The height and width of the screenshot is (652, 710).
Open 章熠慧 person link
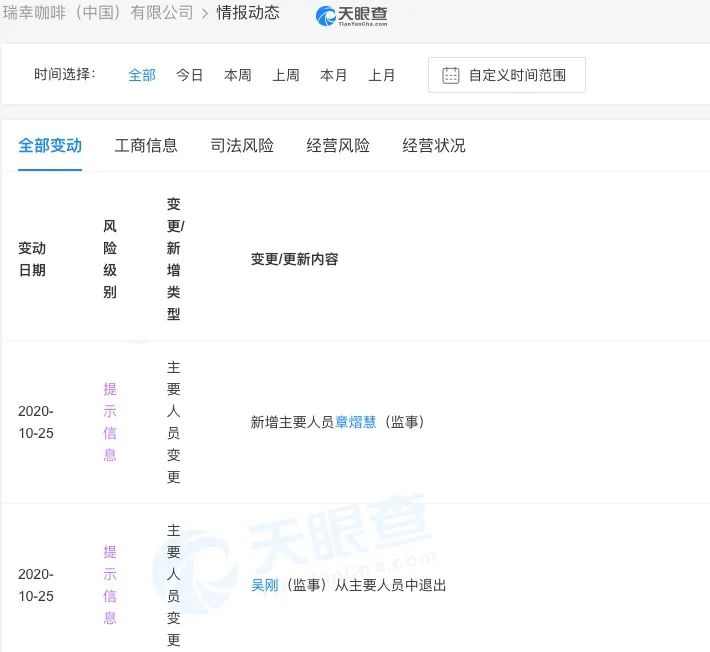(x=355, y=422)
